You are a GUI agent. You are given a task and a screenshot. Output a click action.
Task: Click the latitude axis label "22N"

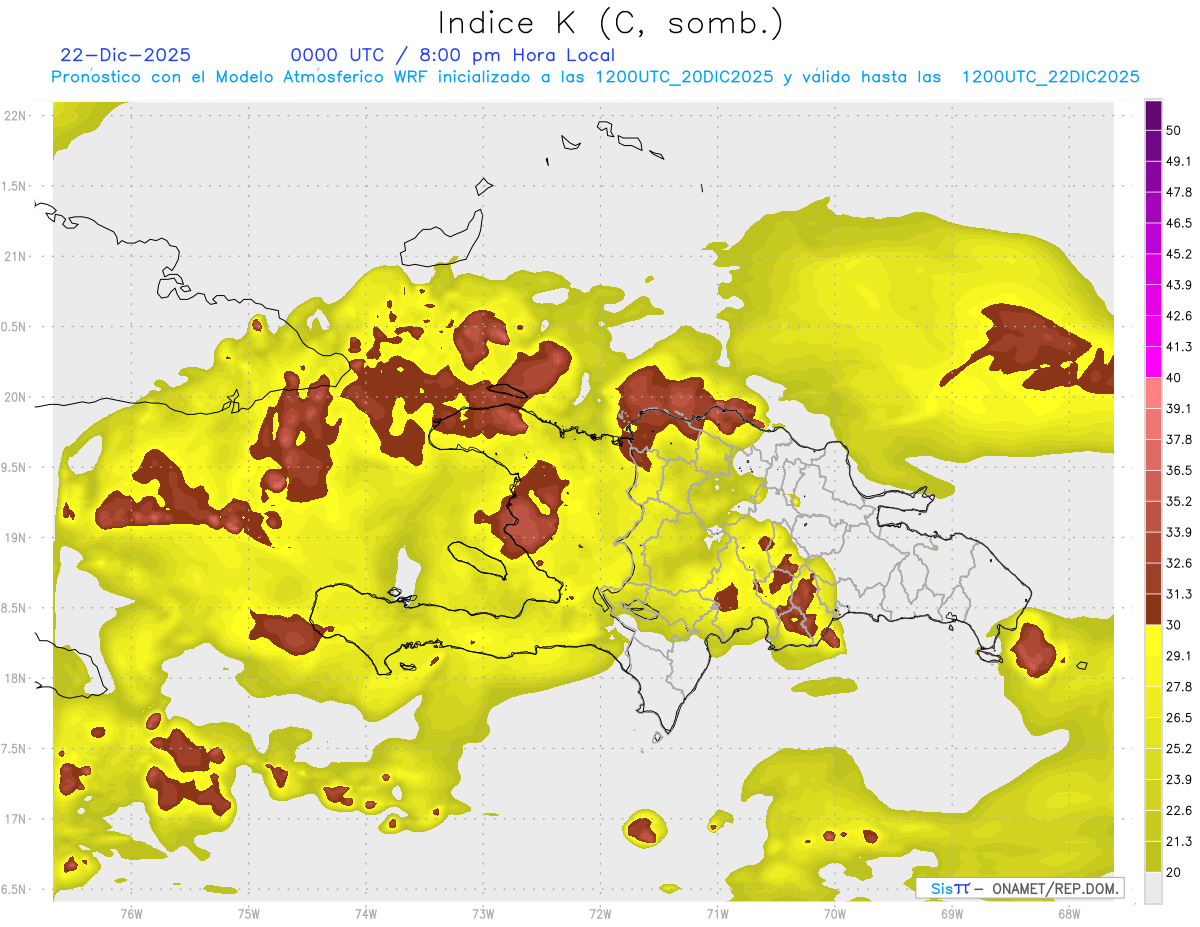tap(14, 116)
